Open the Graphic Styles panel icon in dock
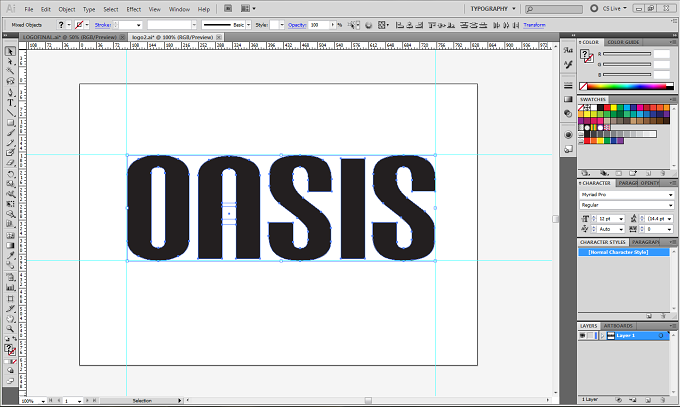The image size is (680, 407). (x=568, y=149)
